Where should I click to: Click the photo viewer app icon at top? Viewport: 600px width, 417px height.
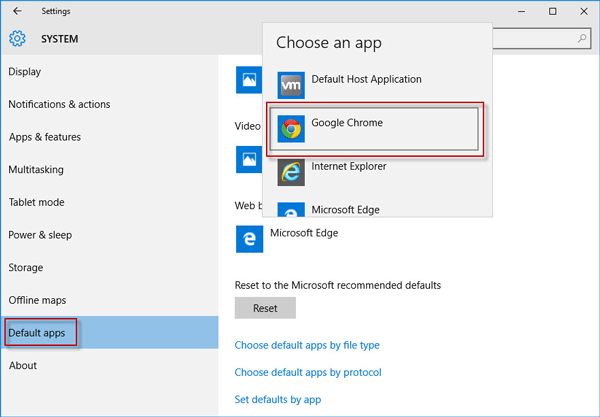(249, 80)
